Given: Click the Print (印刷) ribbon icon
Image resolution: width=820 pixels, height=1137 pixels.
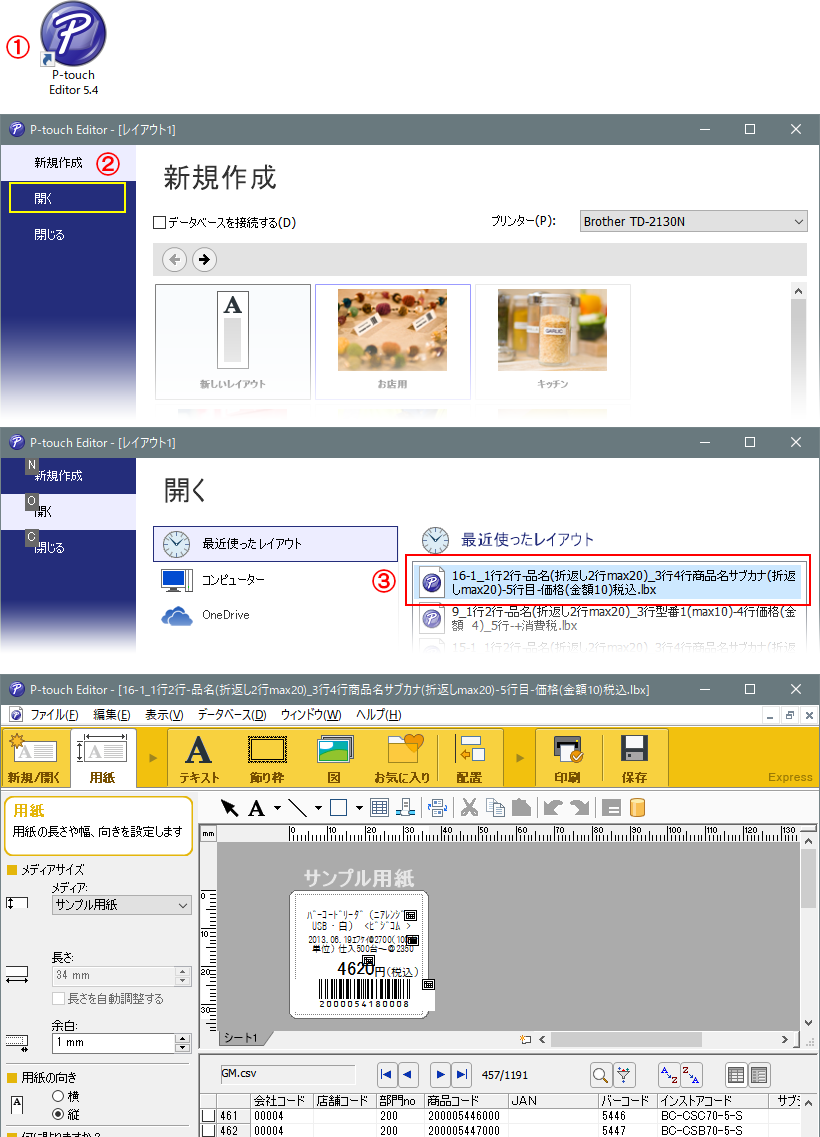Looking at the screenshot, I should pos(567,758).
